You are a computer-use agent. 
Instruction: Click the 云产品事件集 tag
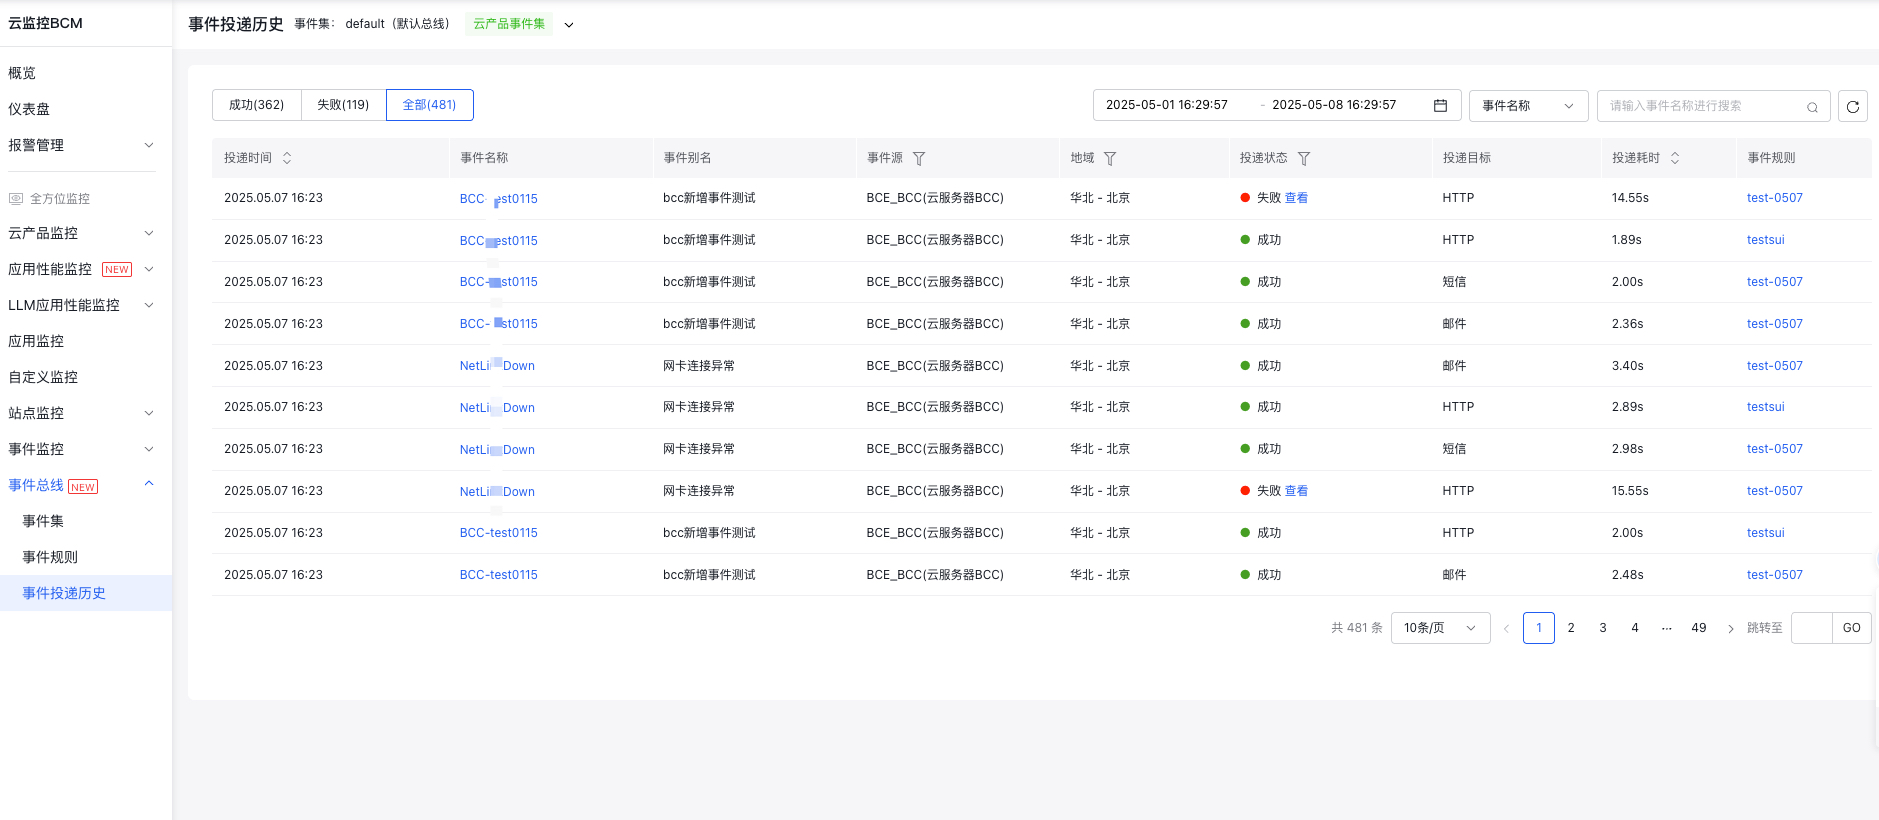(x=509, y=24)
